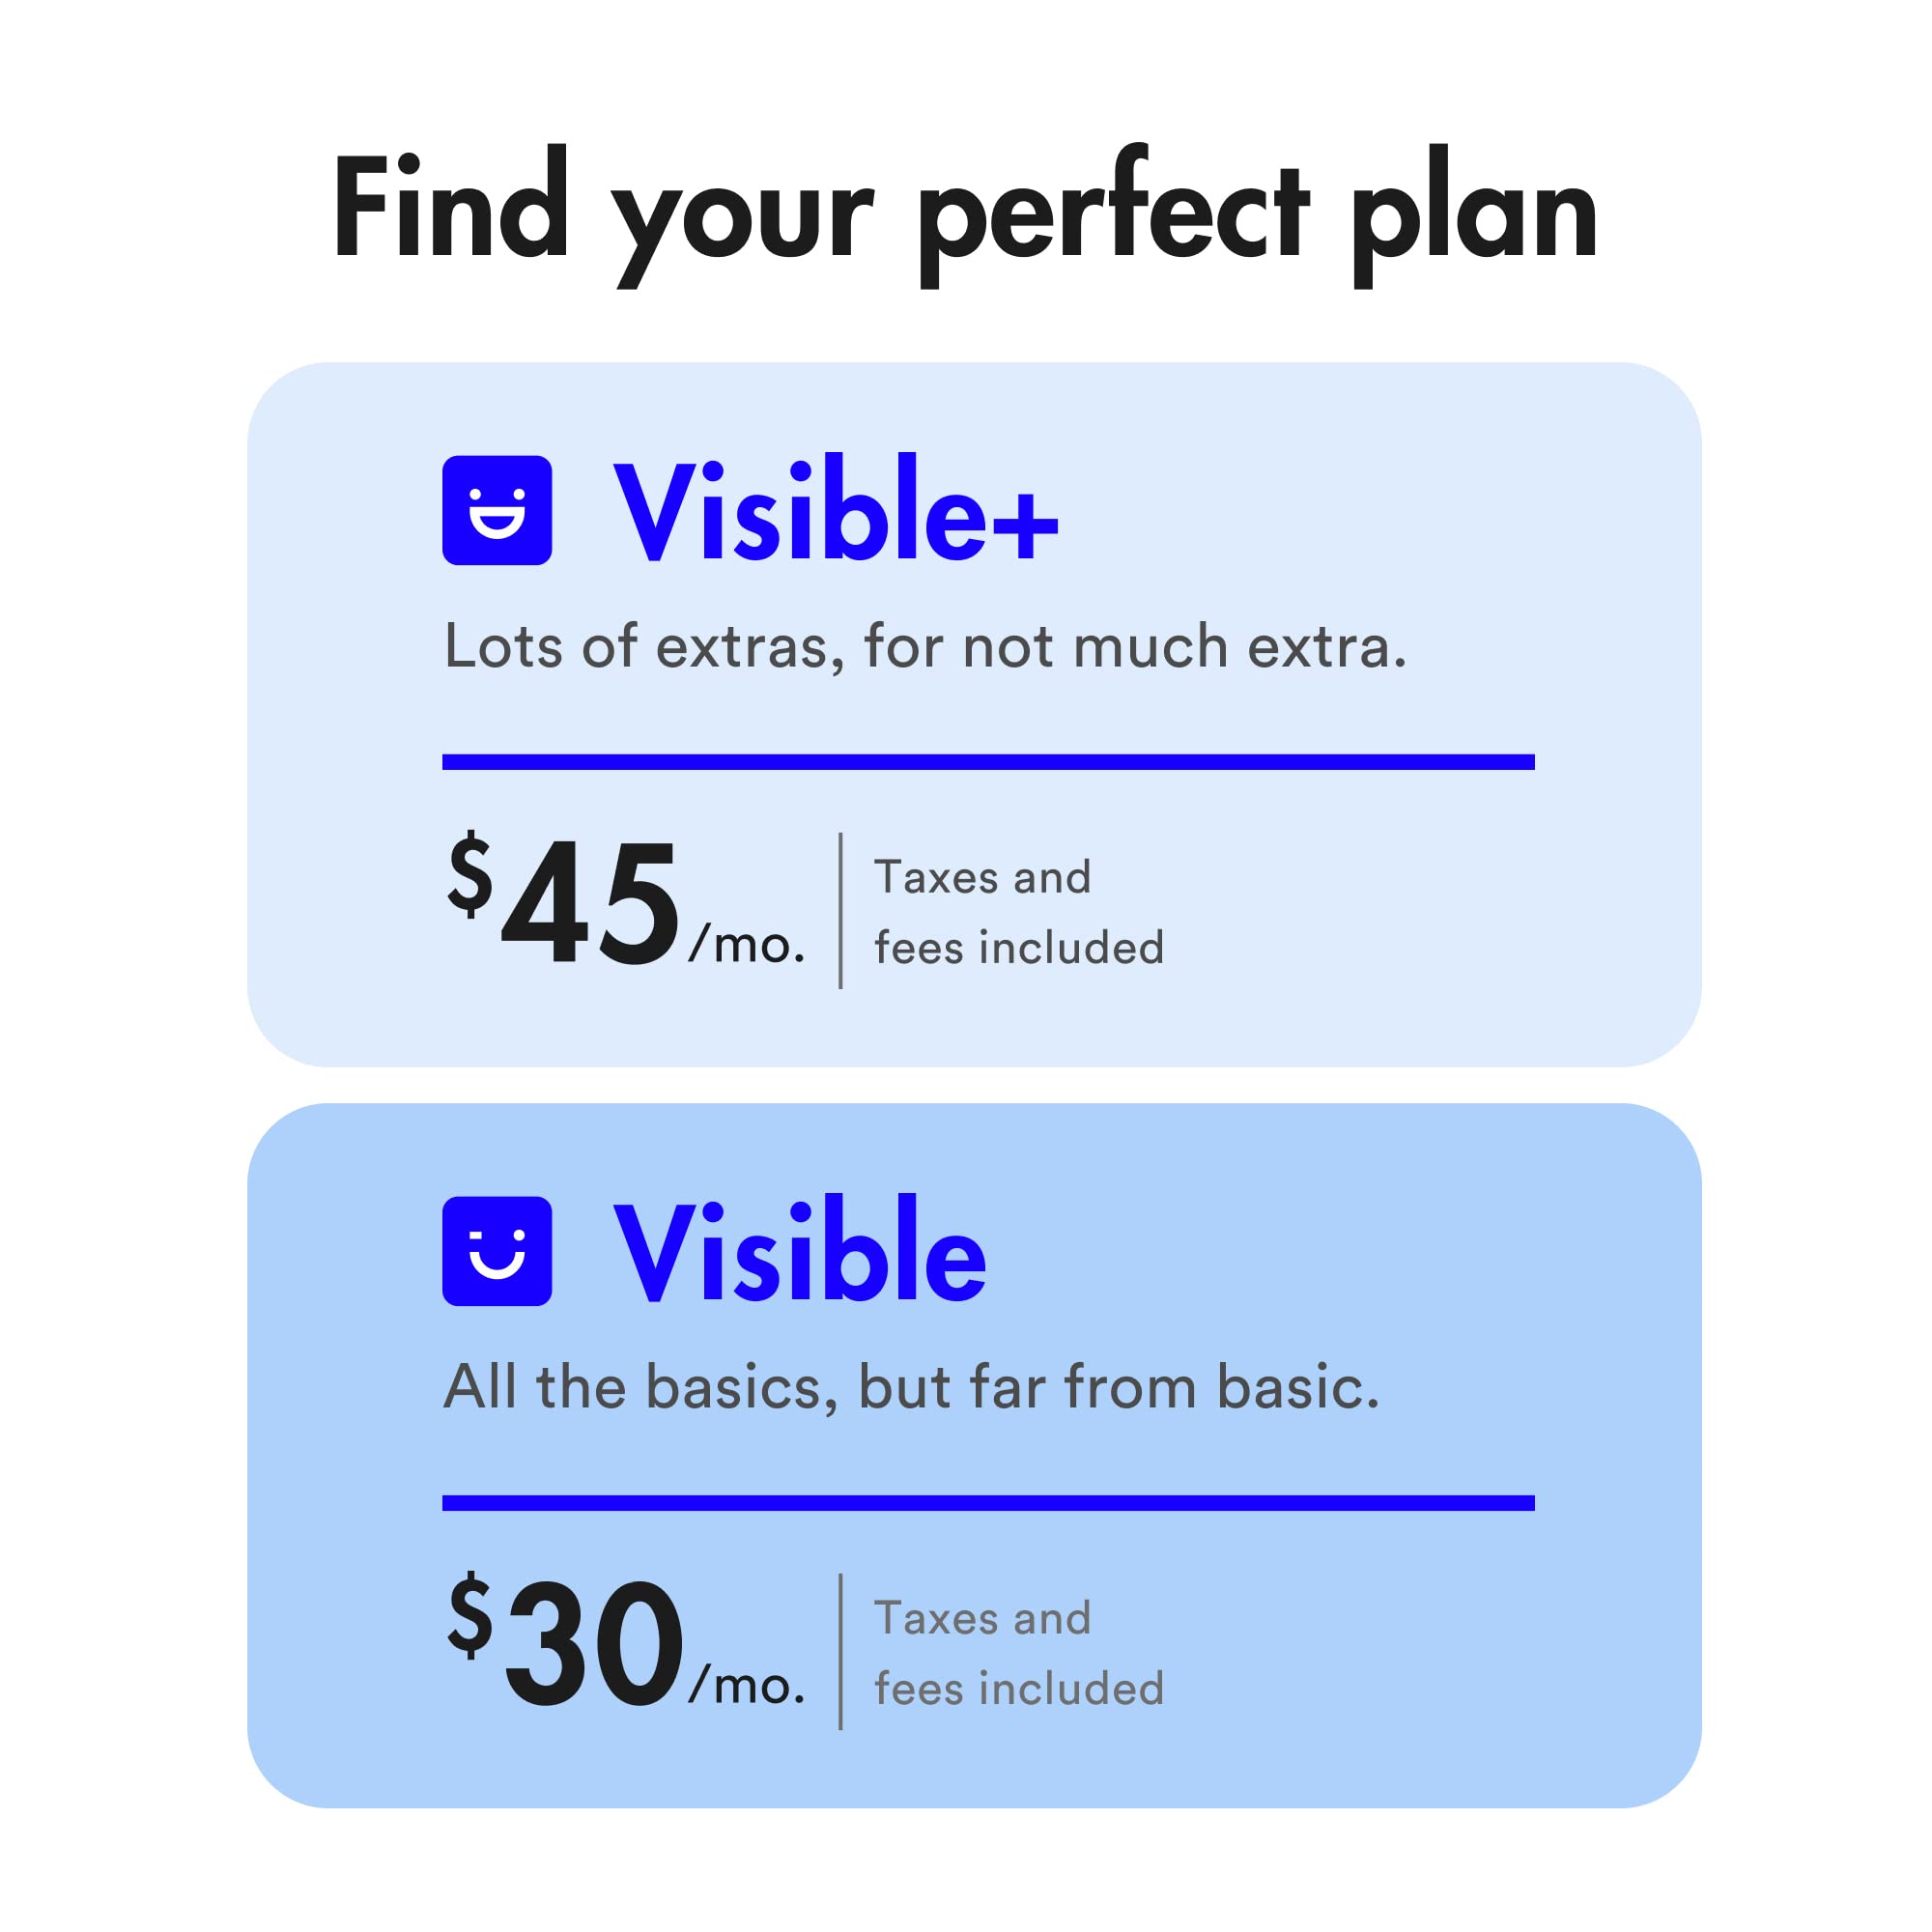The image size is (1932, 1932).
Task: Choose the $30 price number
Action: tap(594, 1645)
